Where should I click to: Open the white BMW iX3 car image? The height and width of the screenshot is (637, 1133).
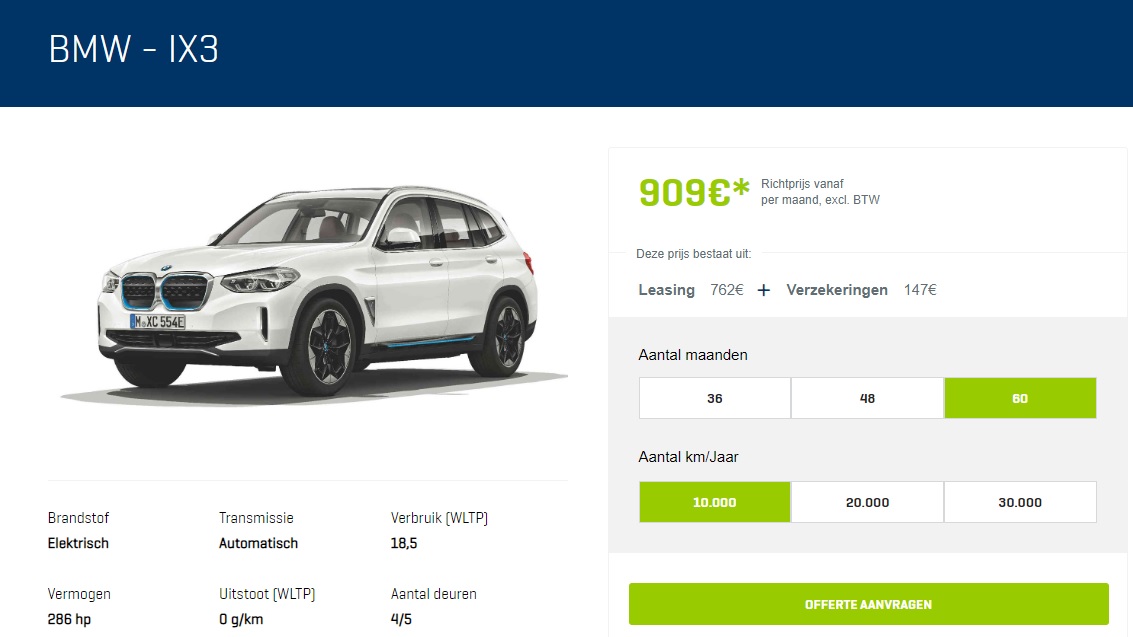pos(314,292)
